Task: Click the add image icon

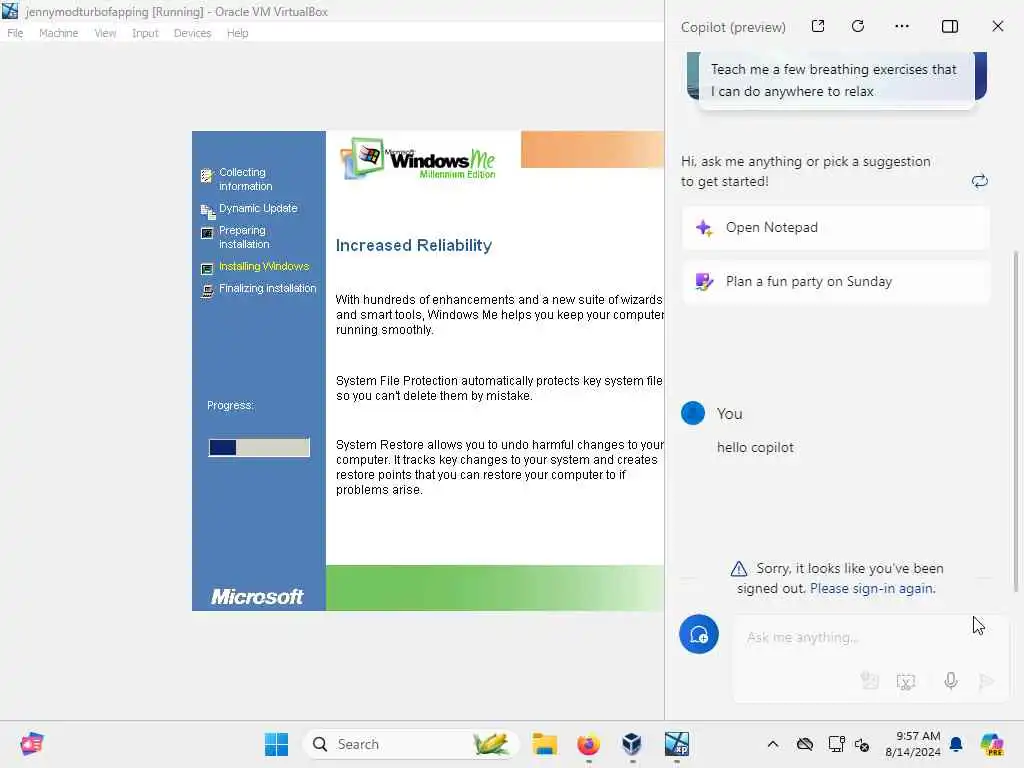Action: (869, 681)
